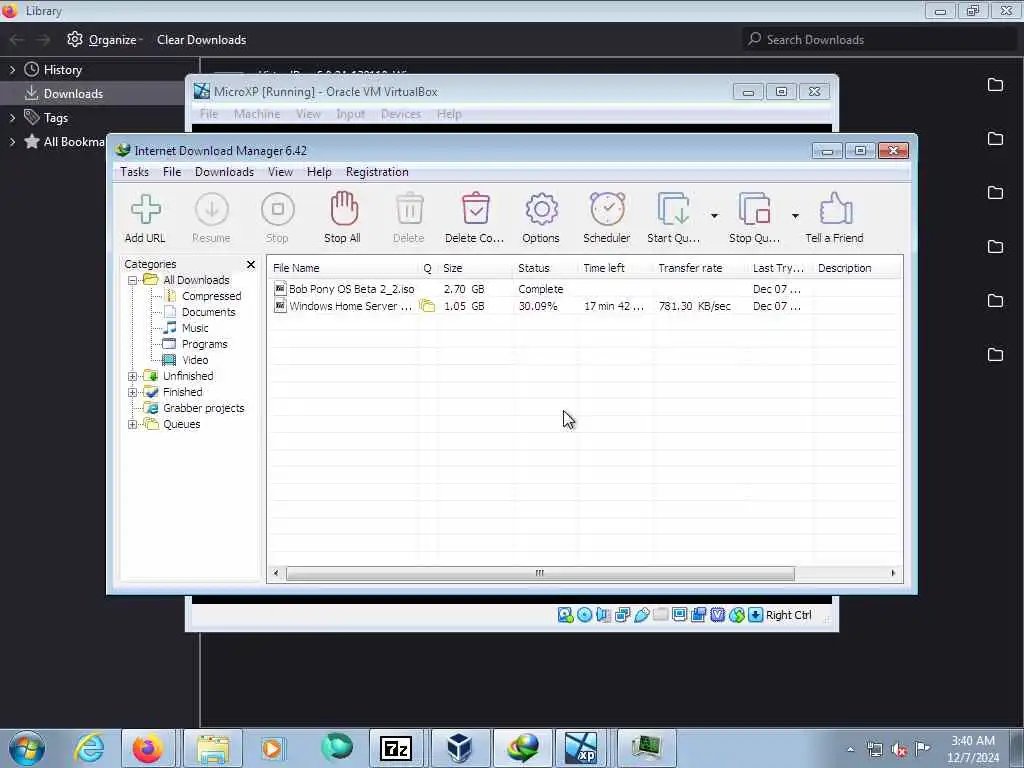The width and height of the screenshot is (1024, 768).
Task: Select the Documents category
Action: pos(208,312)
